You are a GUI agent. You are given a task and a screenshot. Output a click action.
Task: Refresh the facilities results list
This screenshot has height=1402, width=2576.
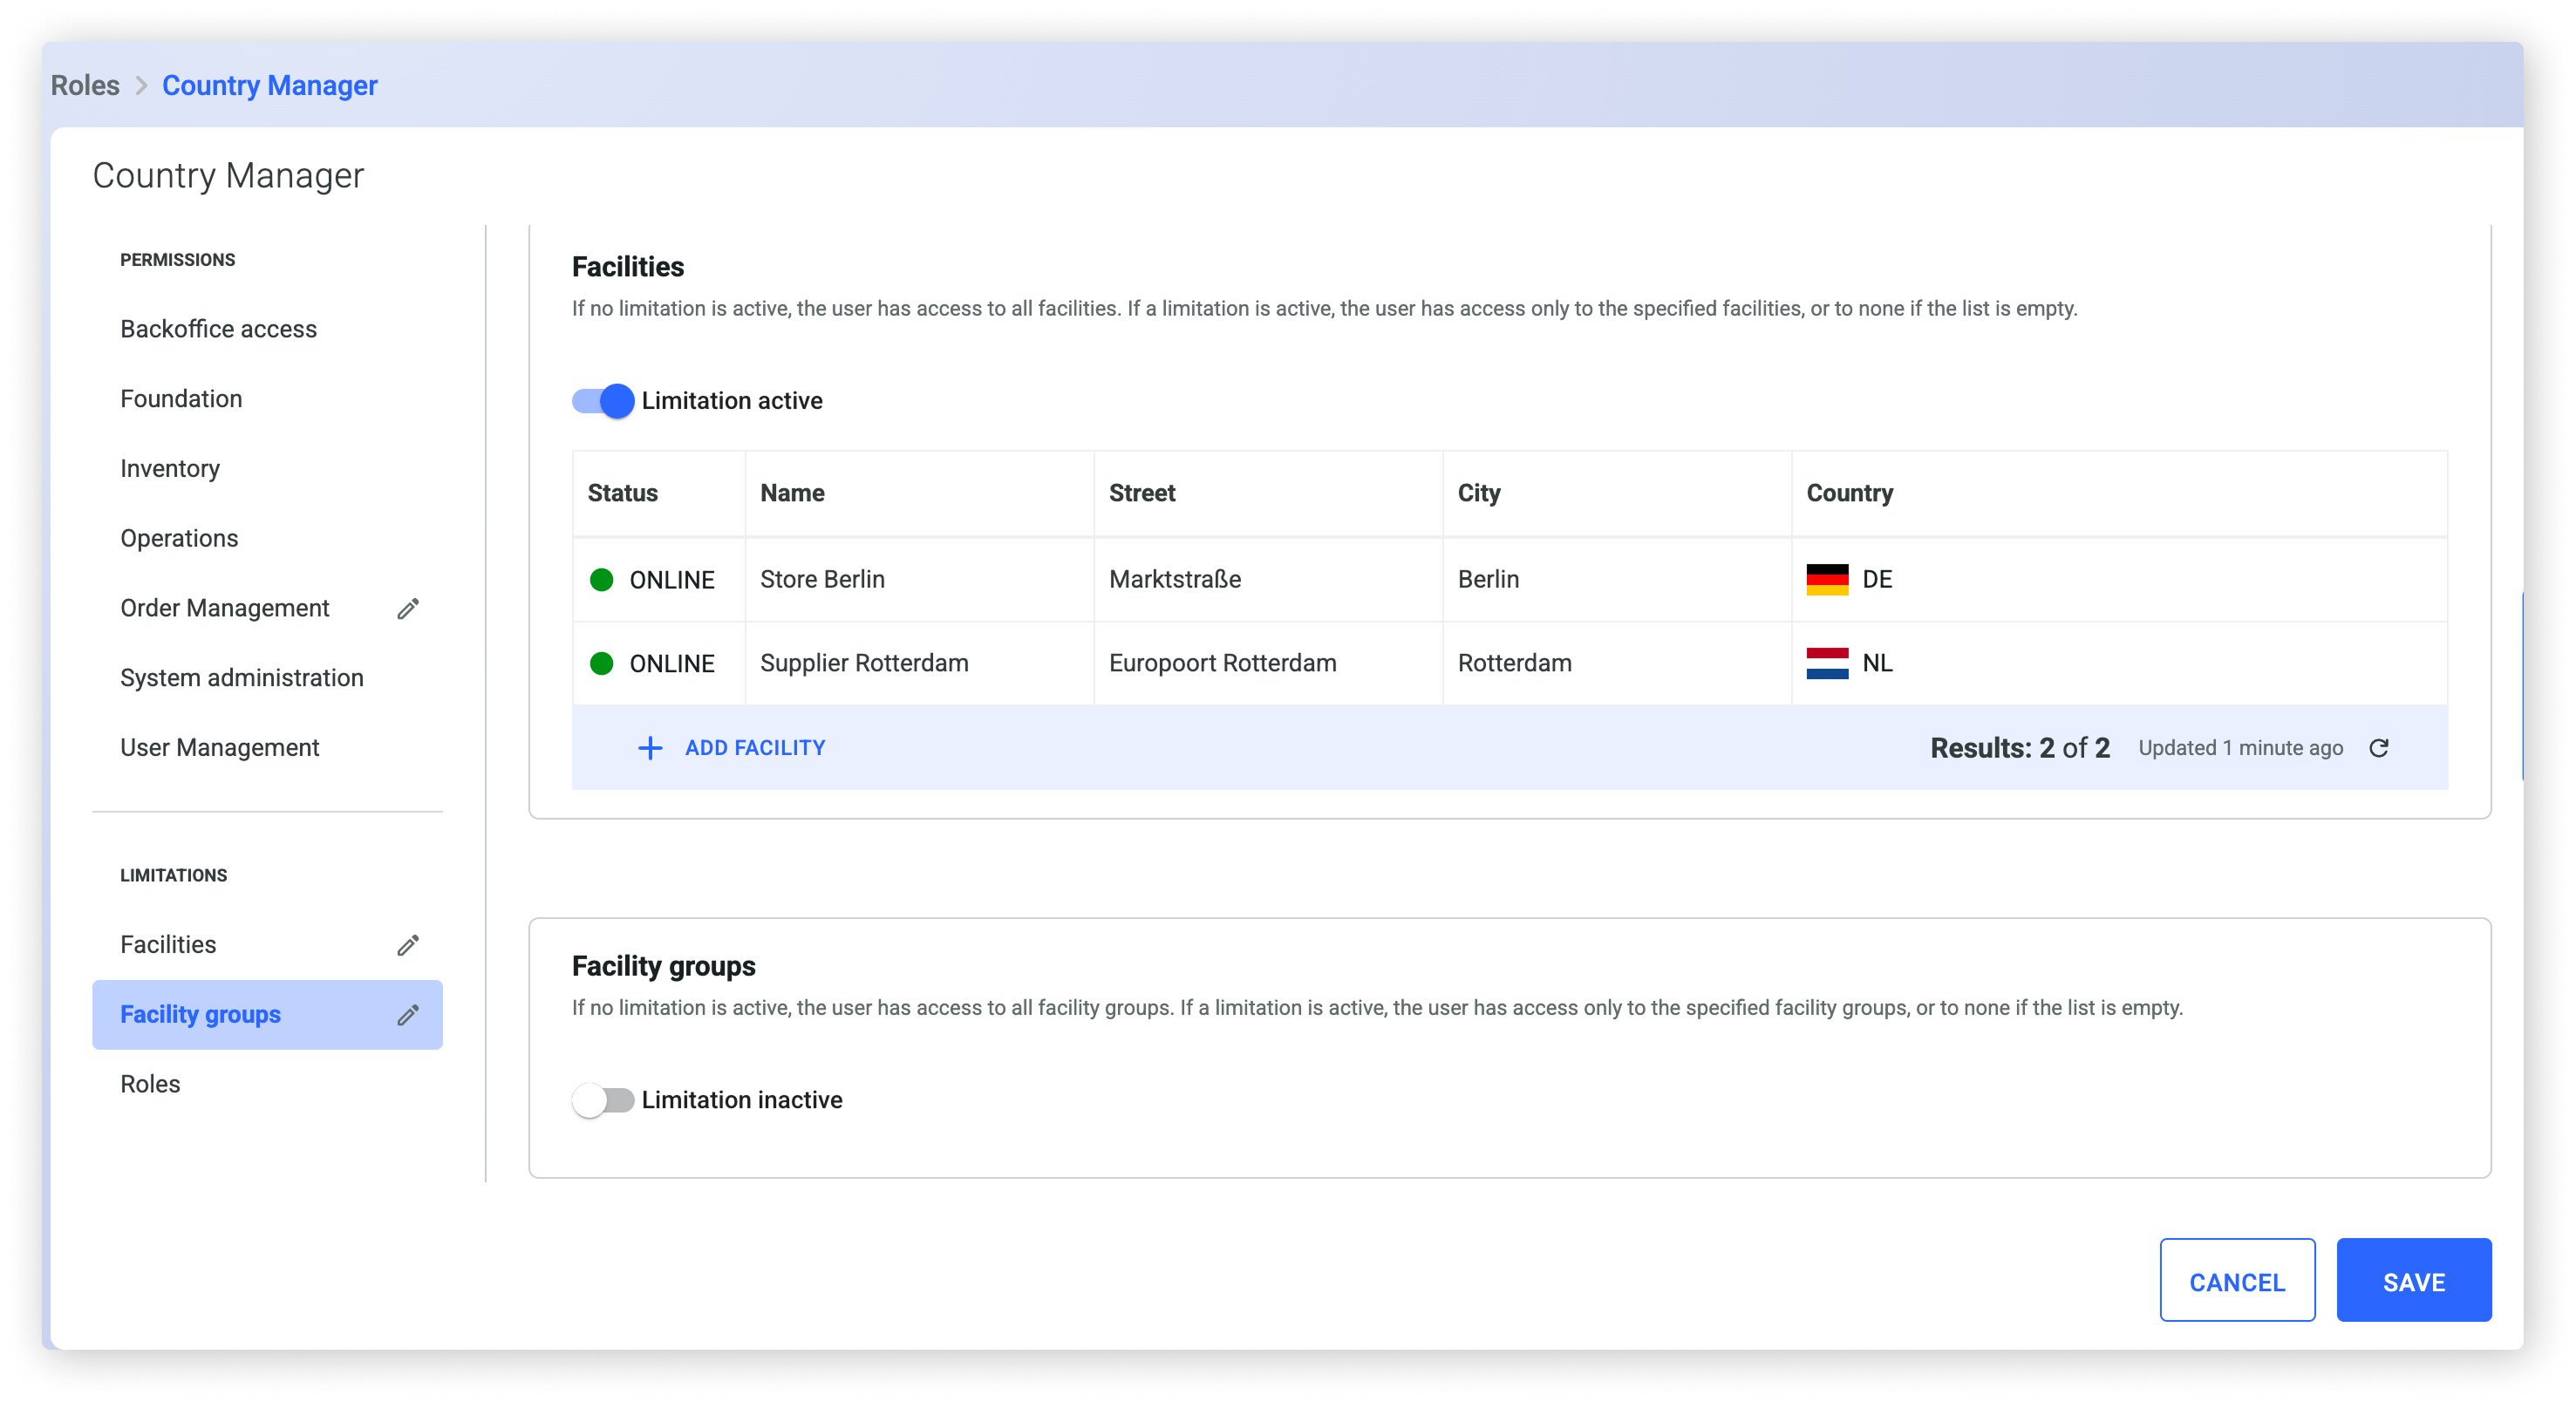pyautogui.click(x=2379, y=748)
